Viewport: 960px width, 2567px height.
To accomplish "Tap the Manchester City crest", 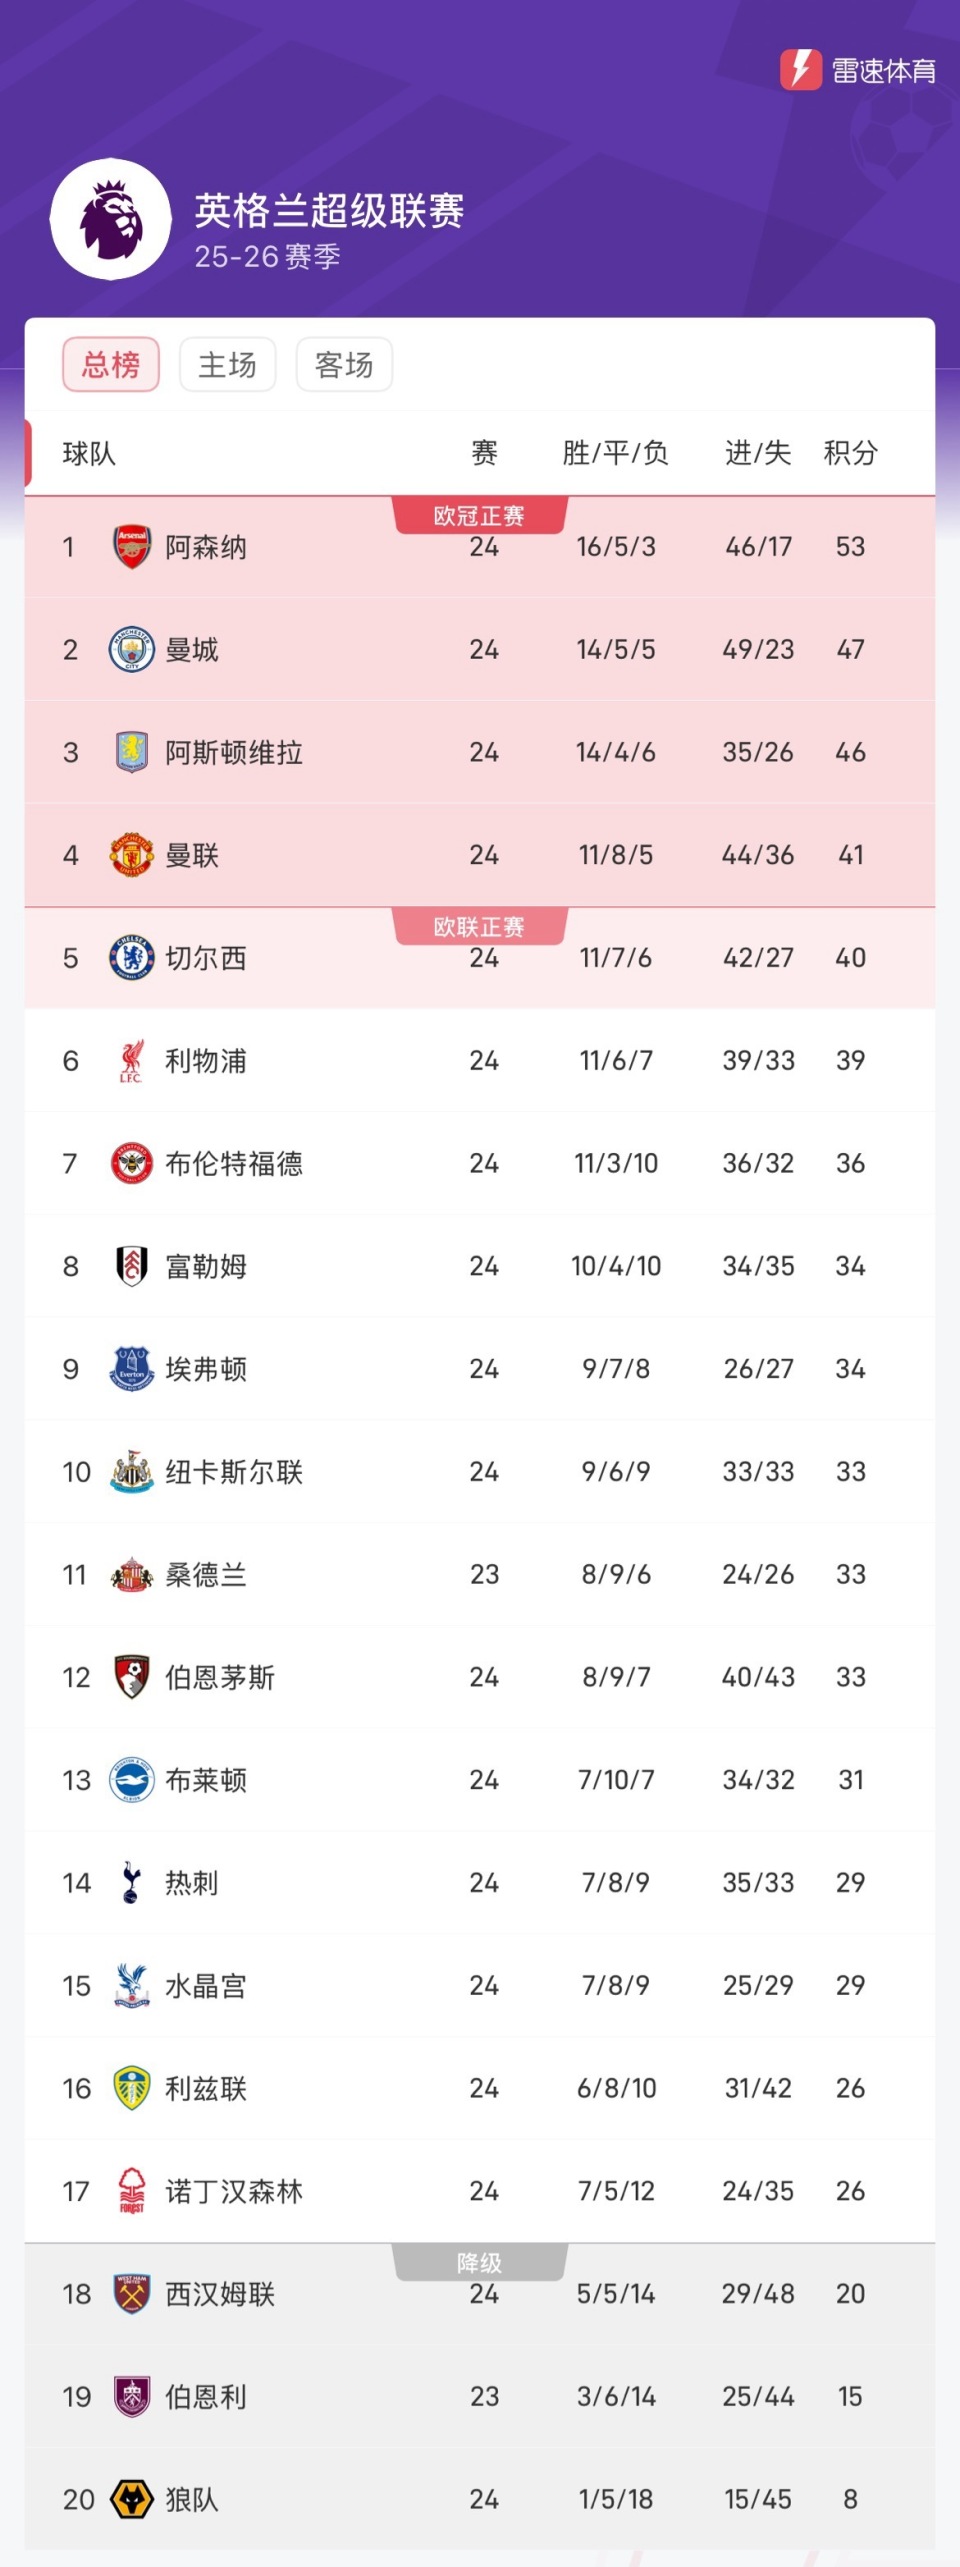I will tap(132, 650).
